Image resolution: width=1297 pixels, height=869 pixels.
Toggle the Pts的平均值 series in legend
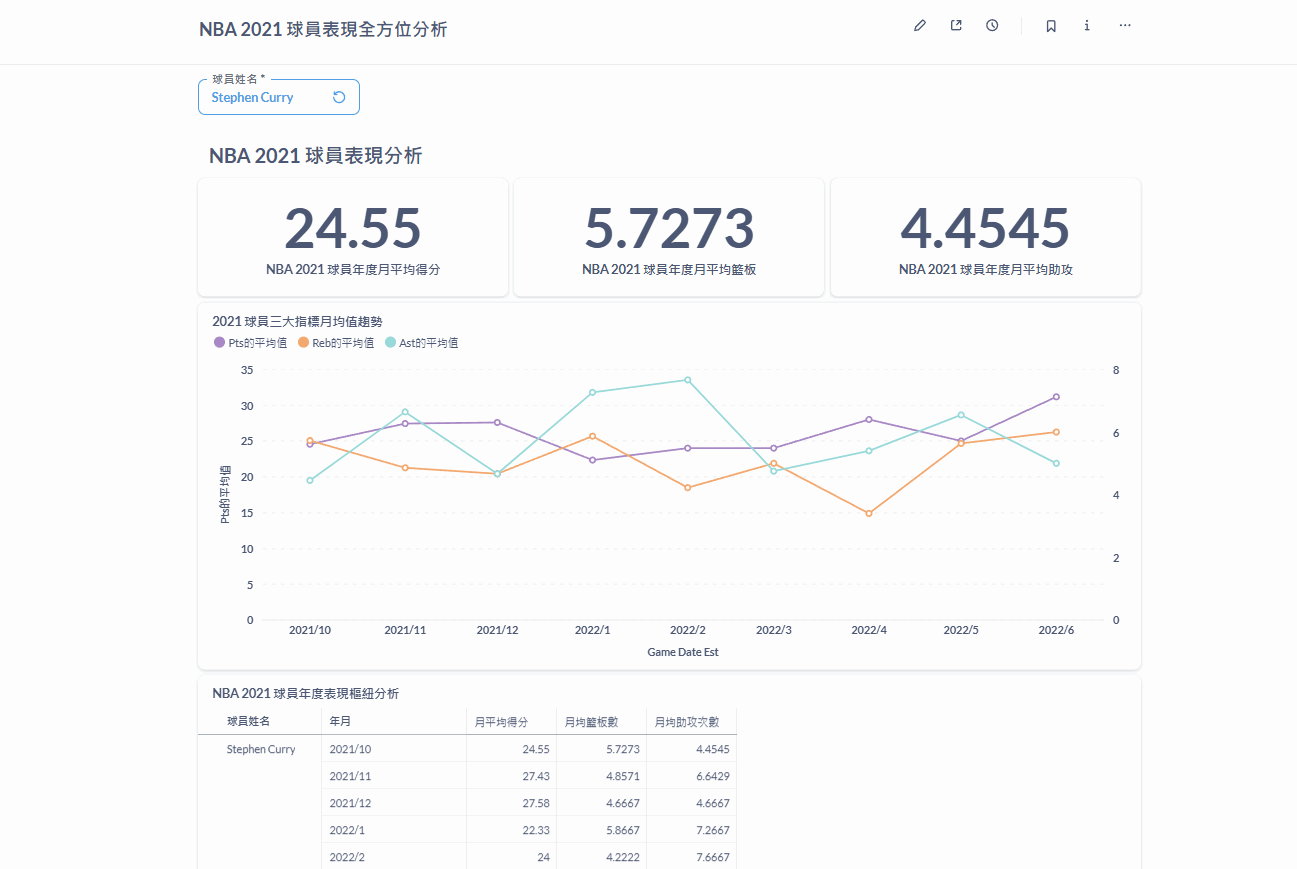click(x=250, y=343)
